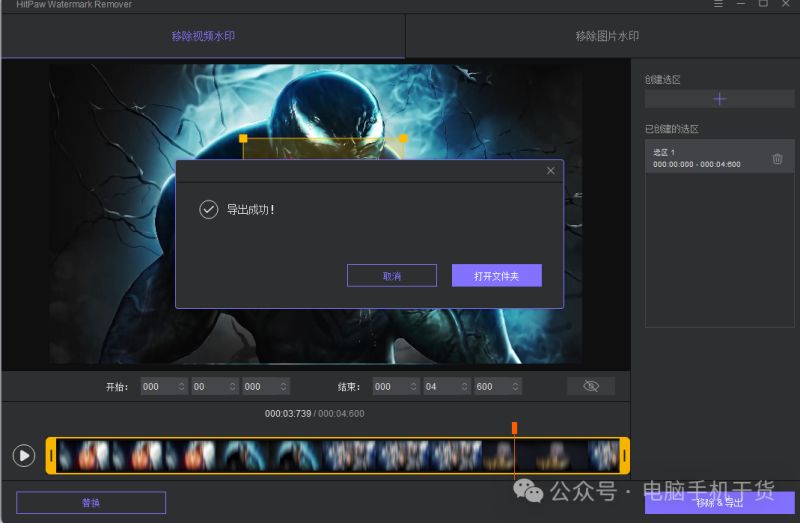Switch to the 移除图片水印 tab
This screenshot has width=800, height=523.
[607, 36]
